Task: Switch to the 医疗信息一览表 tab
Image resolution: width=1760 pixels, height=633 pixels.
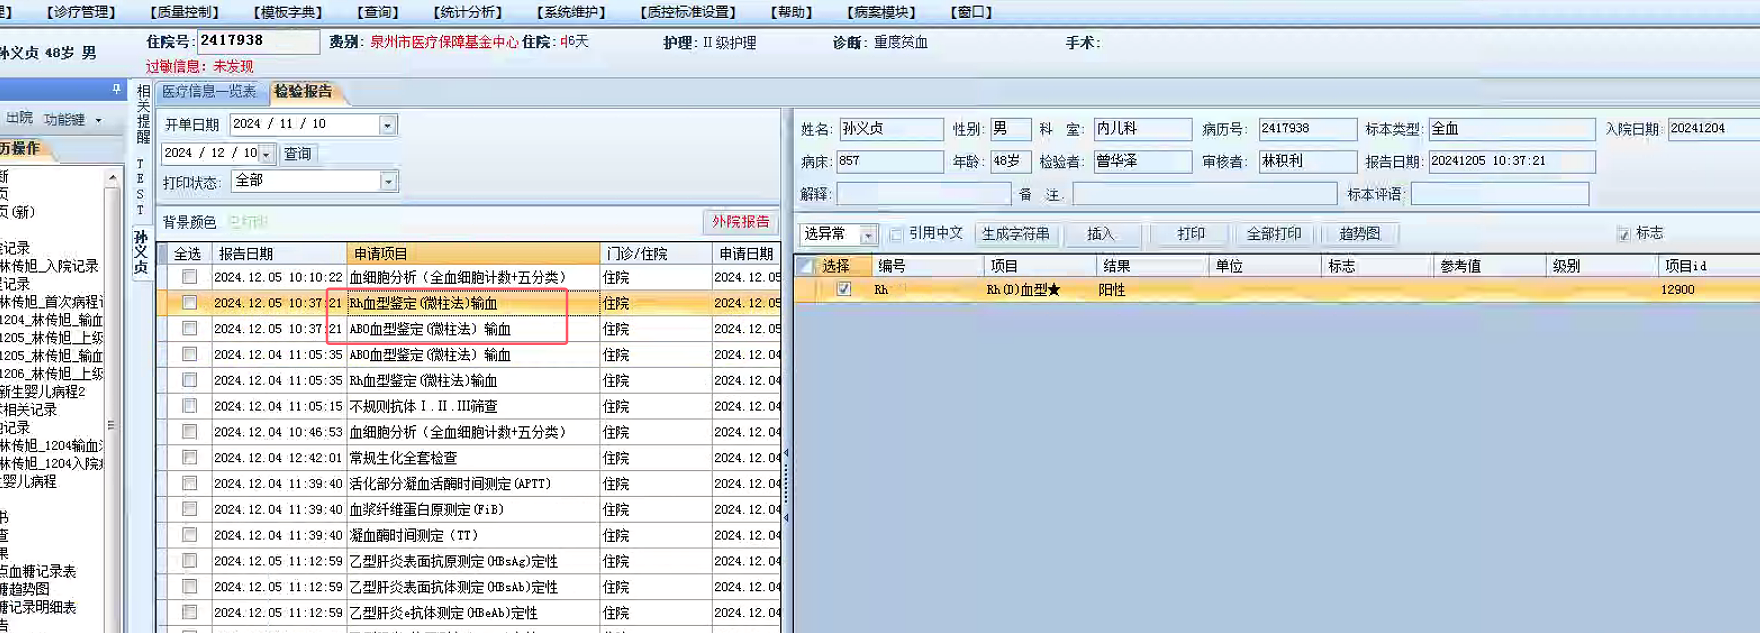Action: (209, 91)
